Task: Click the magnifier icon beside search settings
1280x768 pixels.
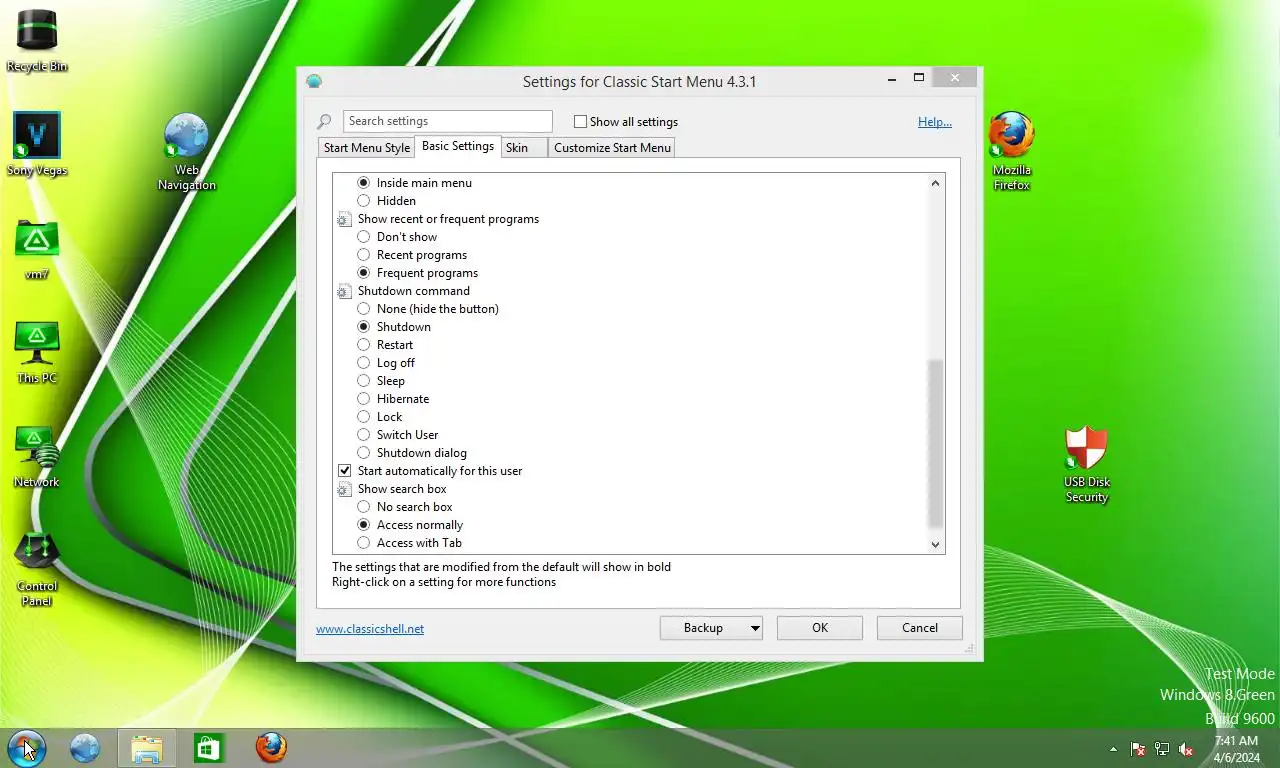Action: point(324,122)
